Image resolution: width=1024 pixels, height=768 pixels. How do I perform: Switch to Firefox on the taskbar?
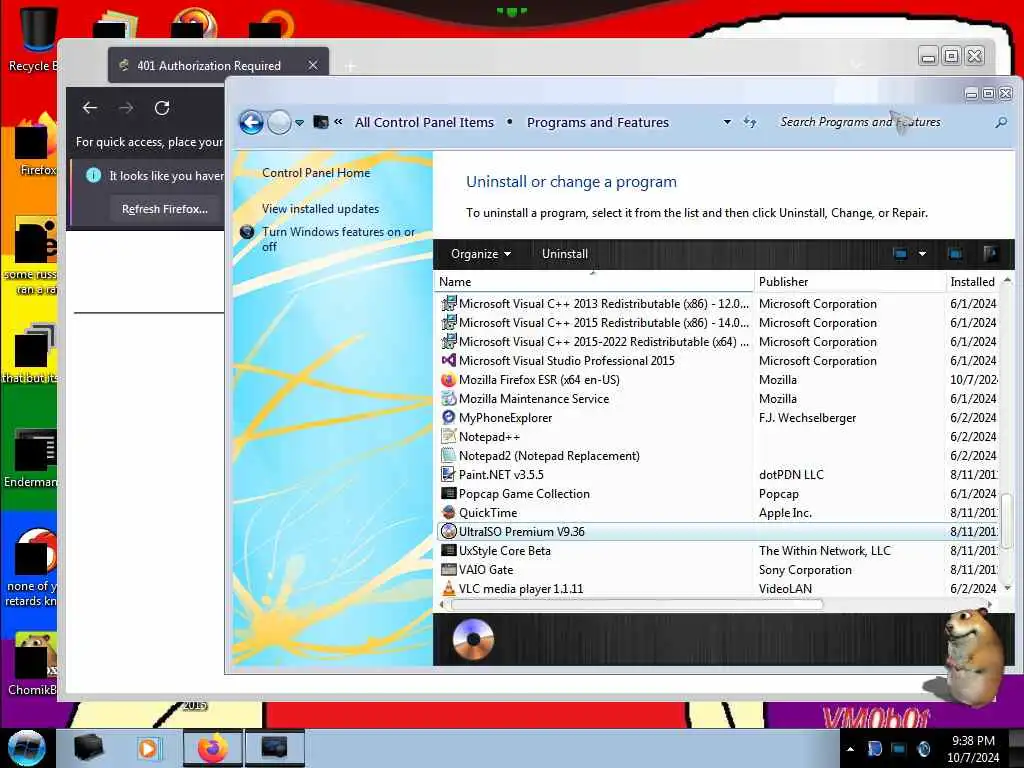pyautogui.click(x=213, y=748)
